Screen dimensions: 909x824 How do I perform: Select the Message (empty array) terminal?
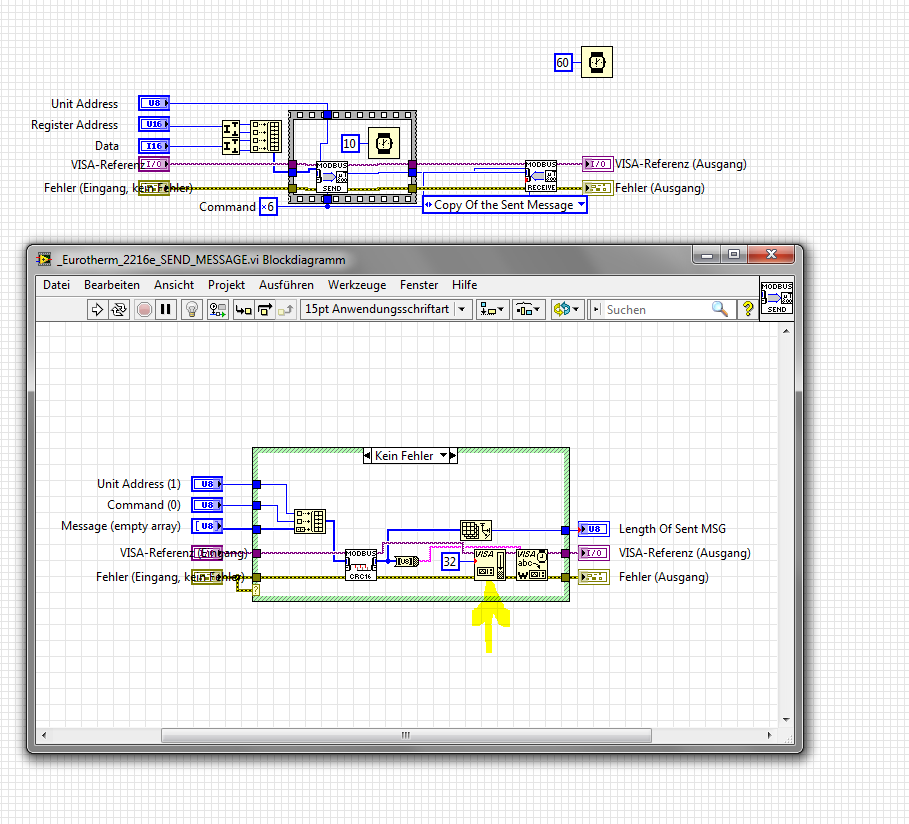(x=207, y=526)
